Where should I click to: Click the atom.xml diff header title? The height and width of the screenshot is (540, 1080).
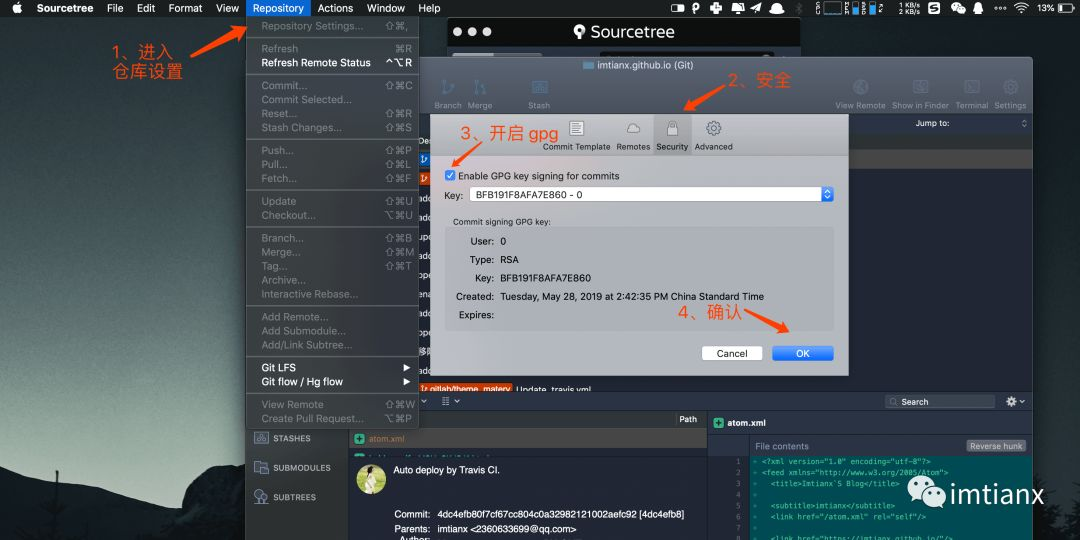pos(747,423)
